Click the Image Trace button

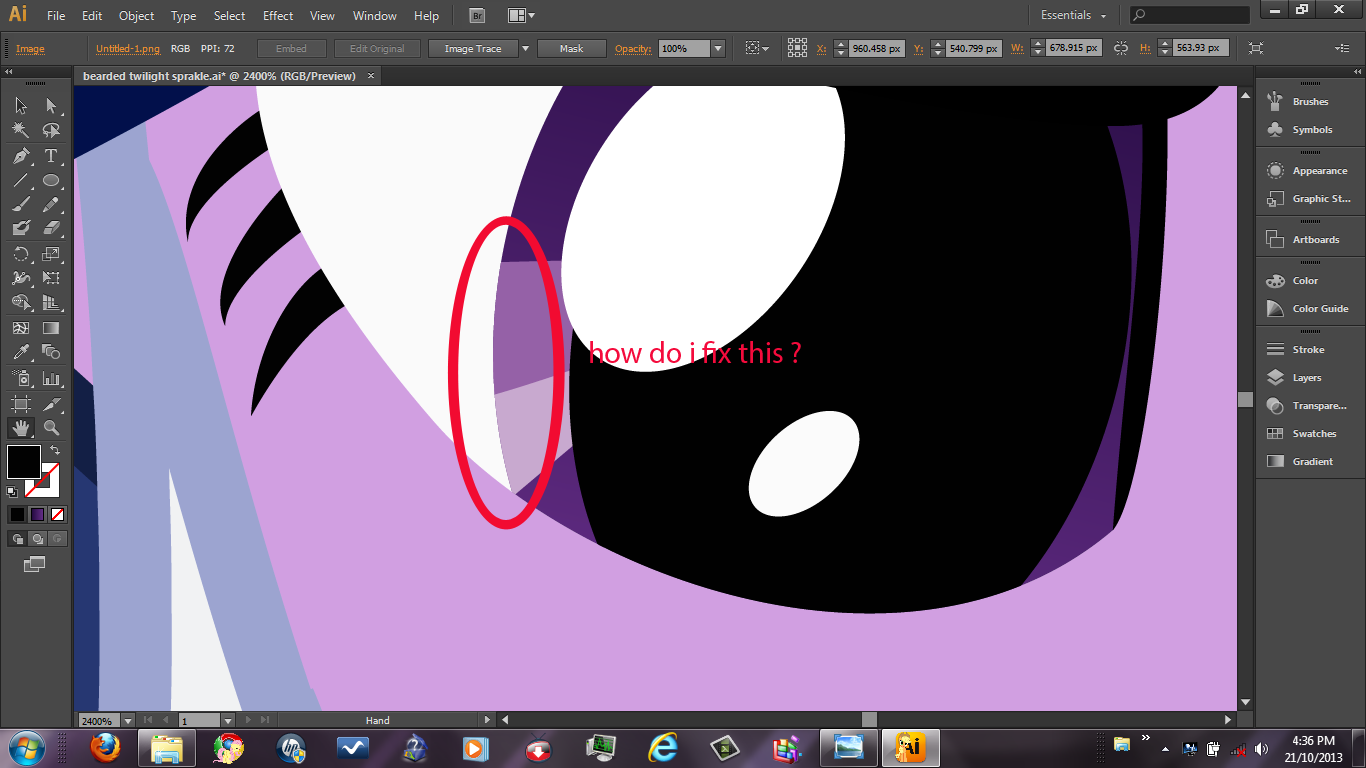473,48
